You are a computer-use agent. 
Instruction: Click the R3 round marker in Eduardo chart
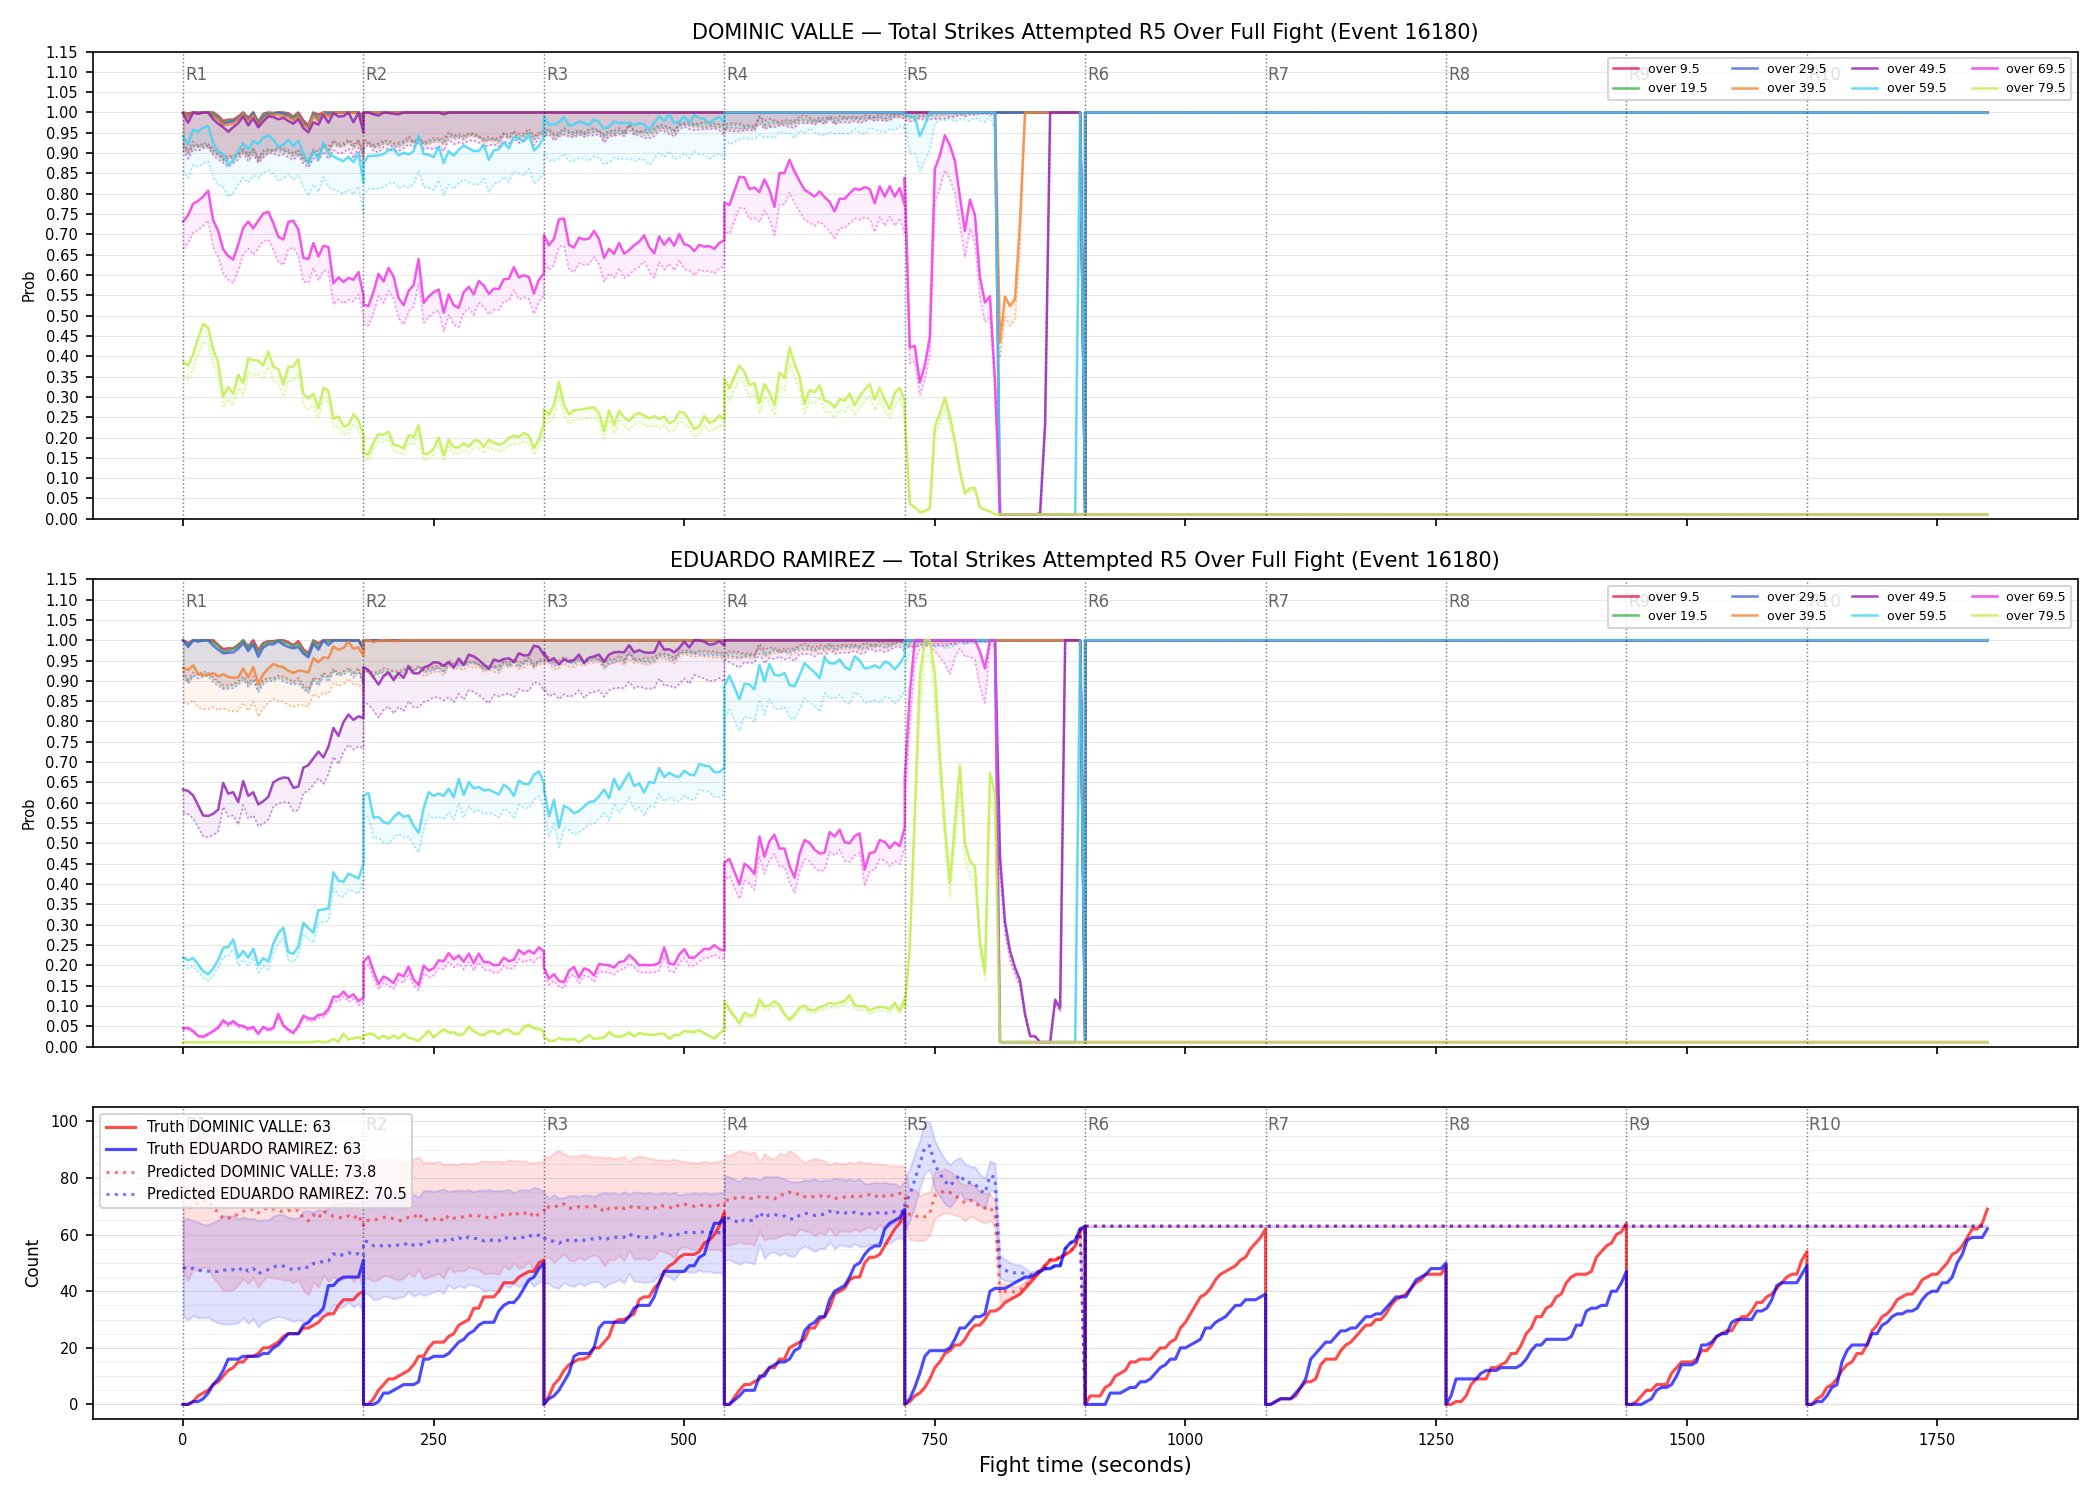557,601
